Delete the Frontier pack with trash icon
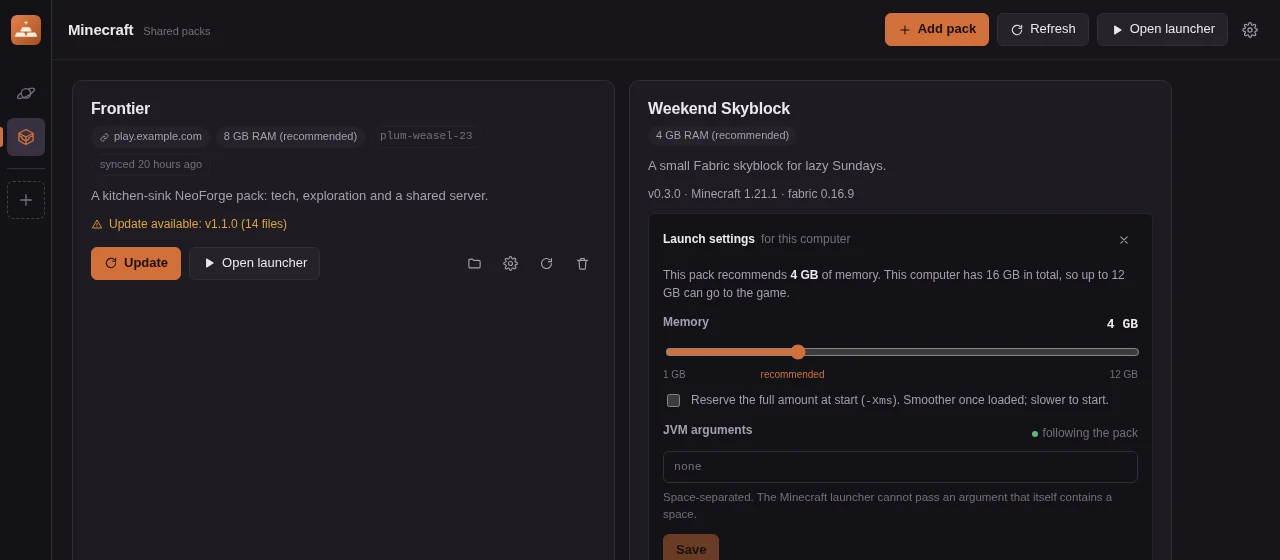Image resolution: width=1280 pixels, height=560 pixels. point(582,264)
